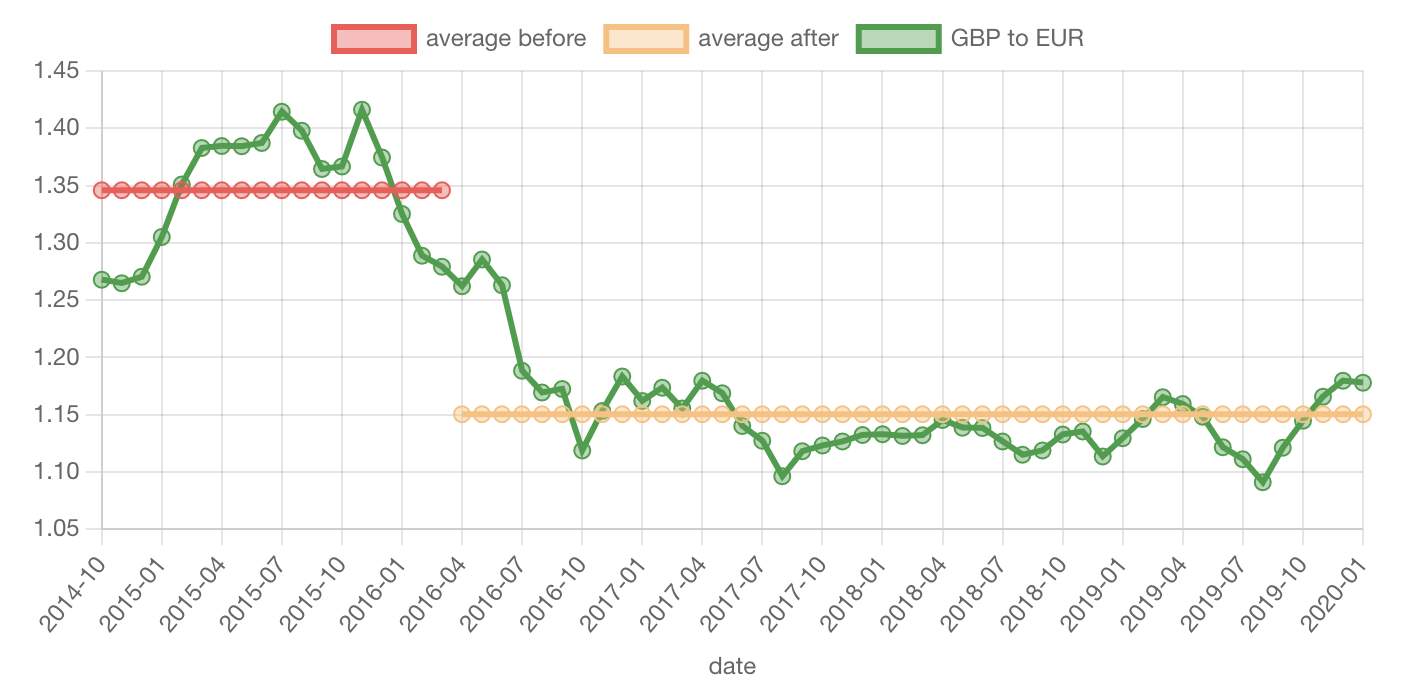1406x698 pixels.
Task: Click the date axis title
Action: click(732, 666)
